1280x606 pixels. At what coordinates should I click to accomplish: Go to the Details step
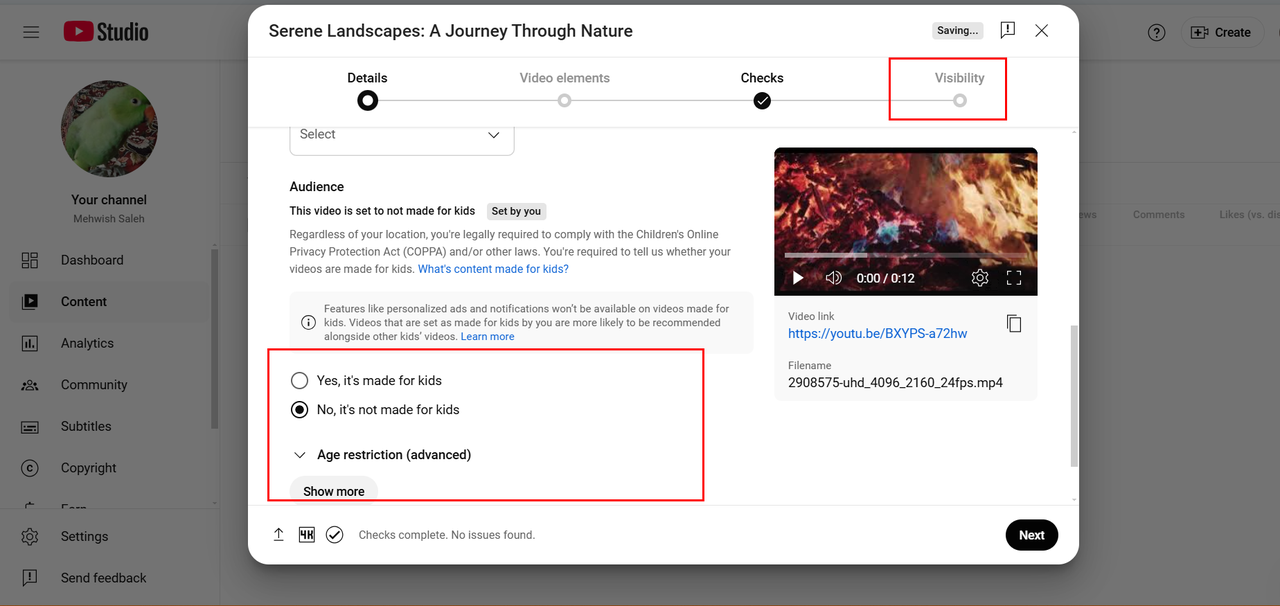click(x=367, y=89)
